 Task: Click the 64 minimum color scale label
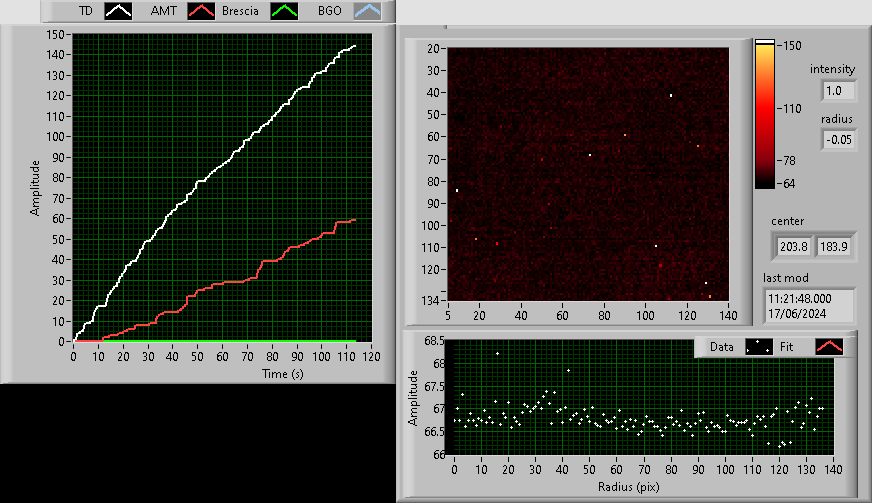tap(785, 183)
